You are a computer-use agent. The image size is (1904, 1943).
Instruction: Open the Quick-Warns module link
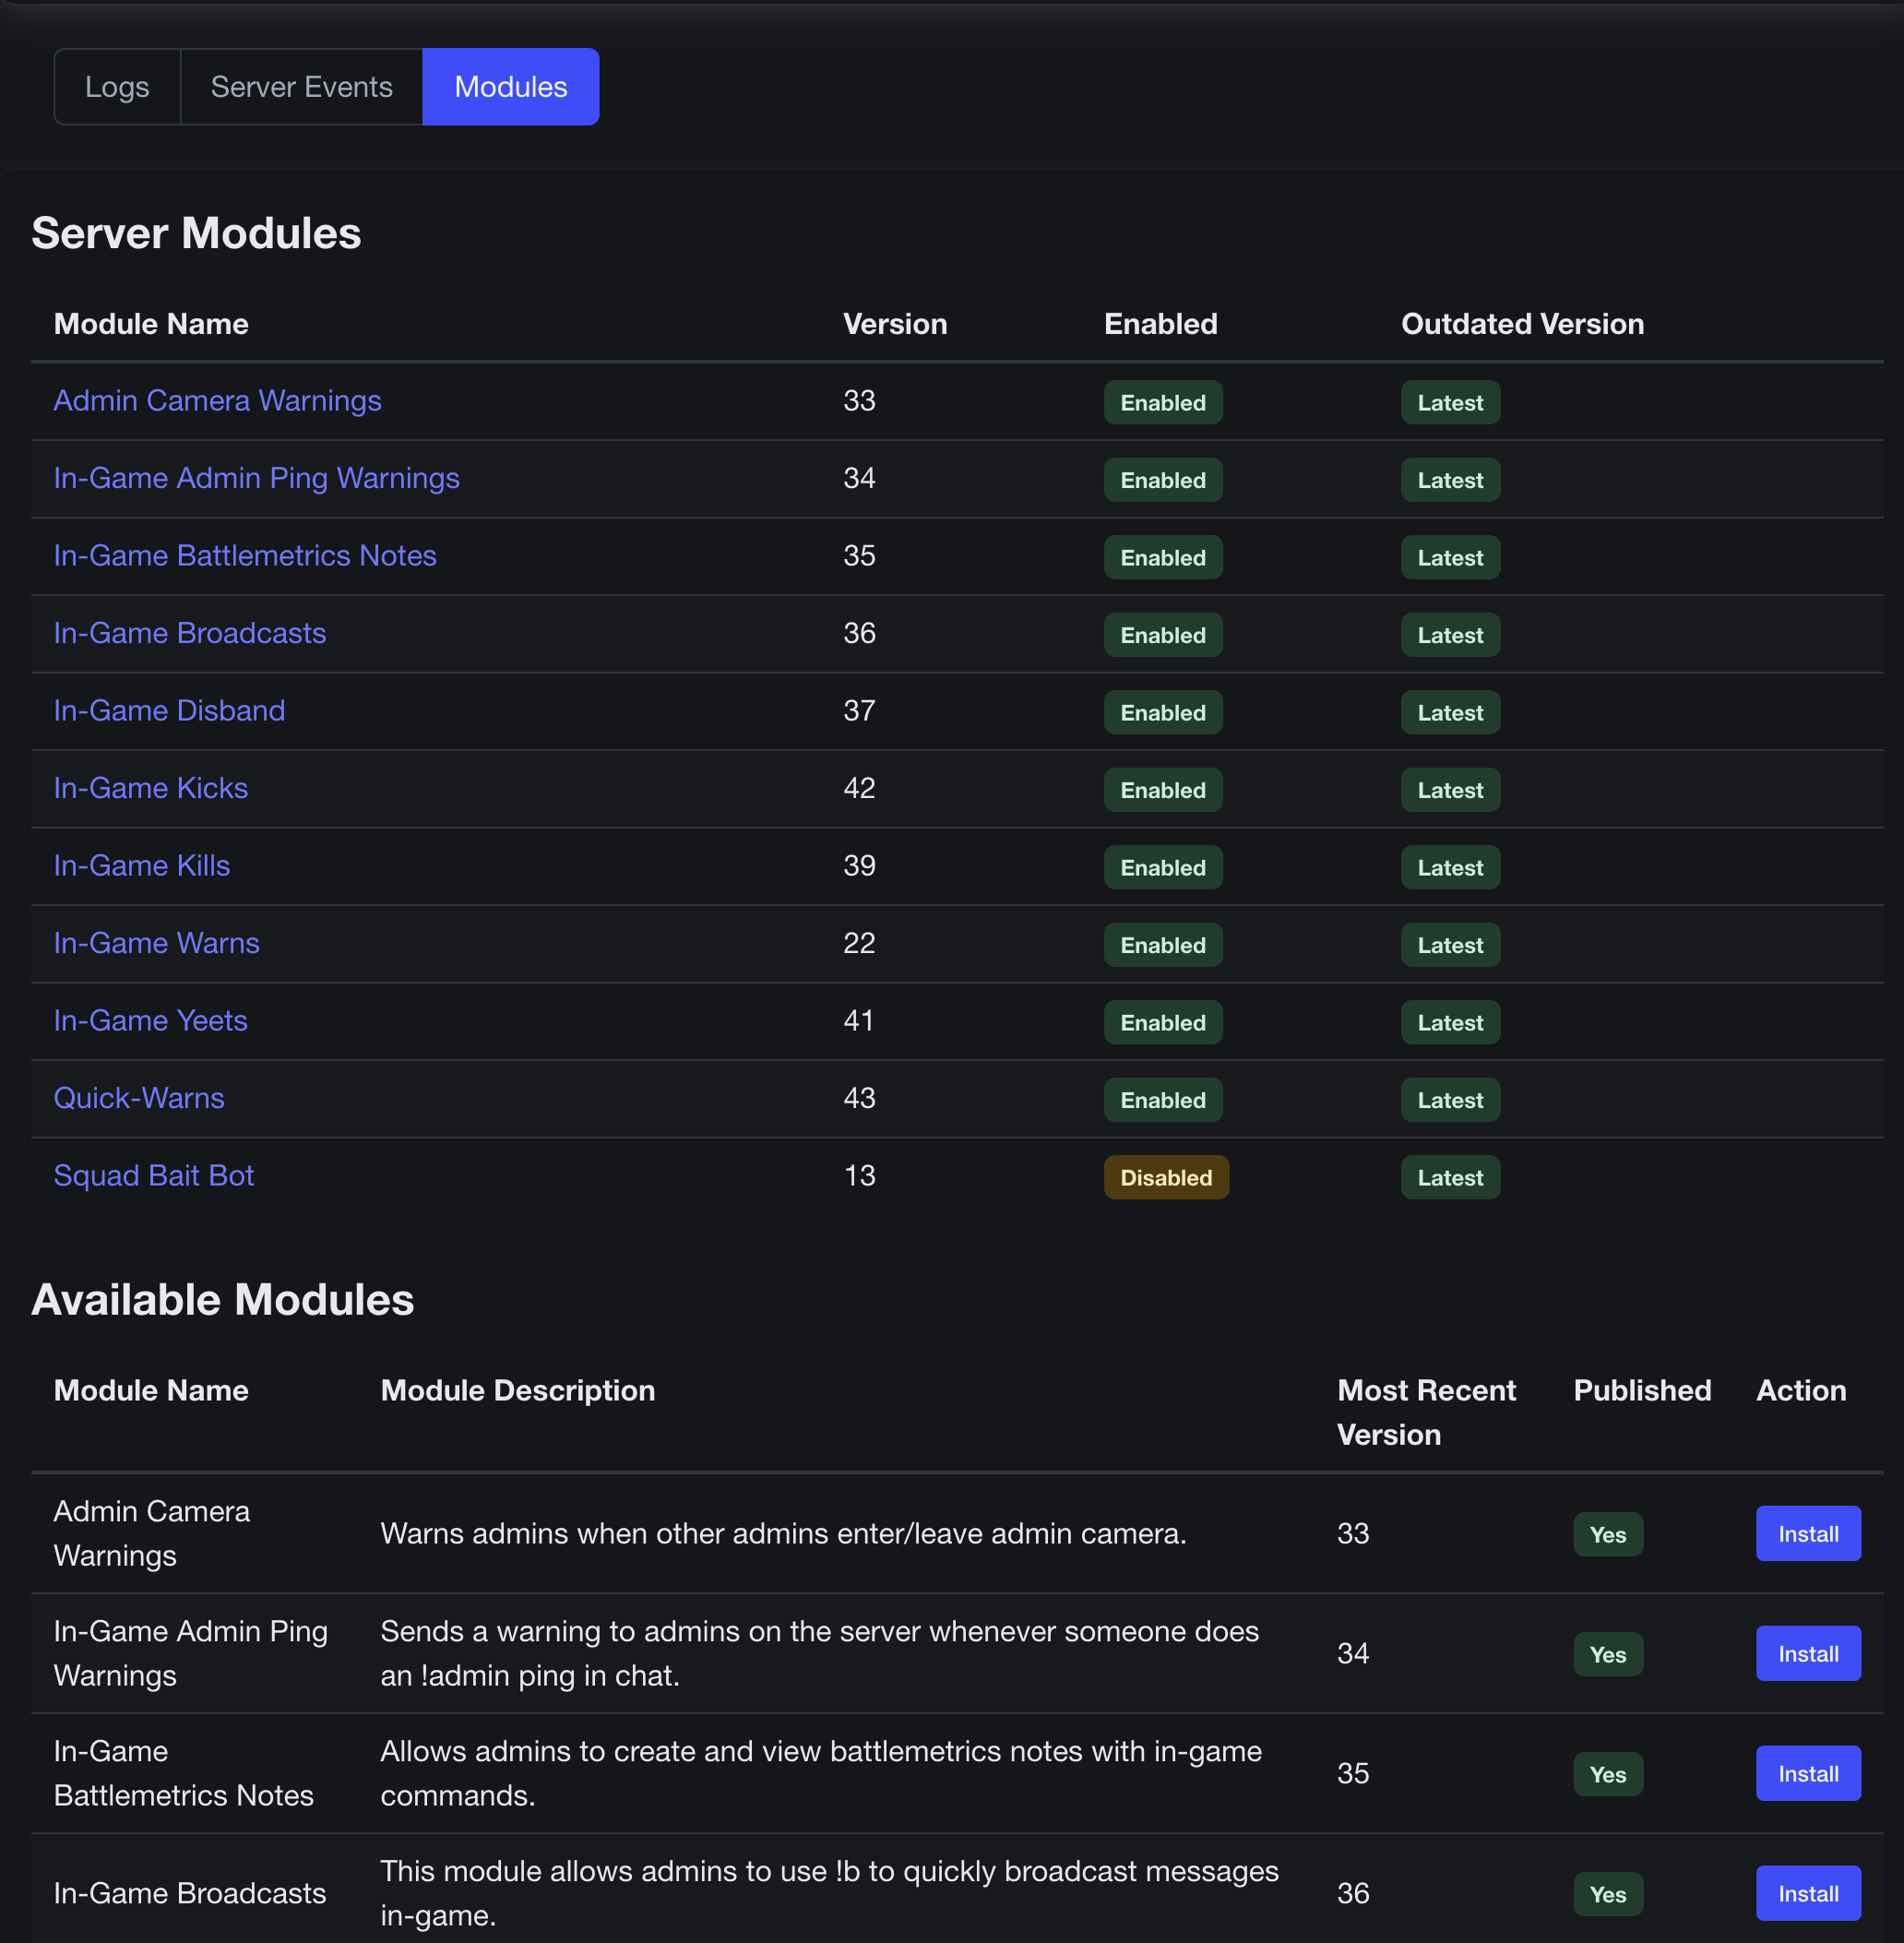coord(139,1098)
